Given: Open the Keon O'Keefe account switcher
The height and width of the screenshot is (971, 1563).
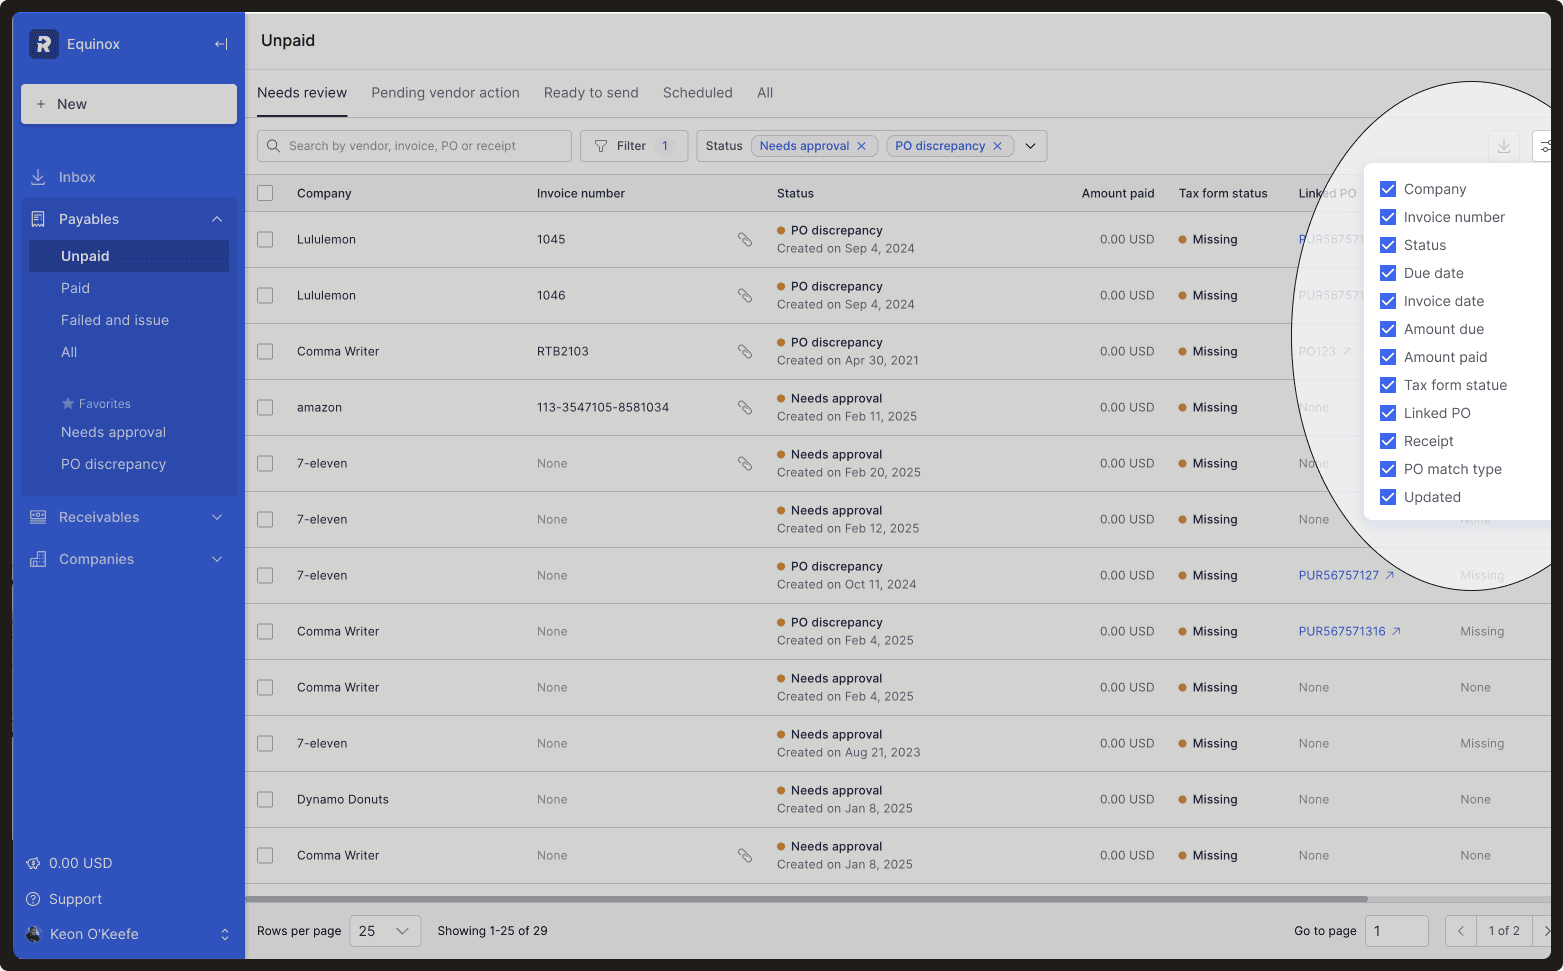Looking at the screenshot, I should pos(223,934).
